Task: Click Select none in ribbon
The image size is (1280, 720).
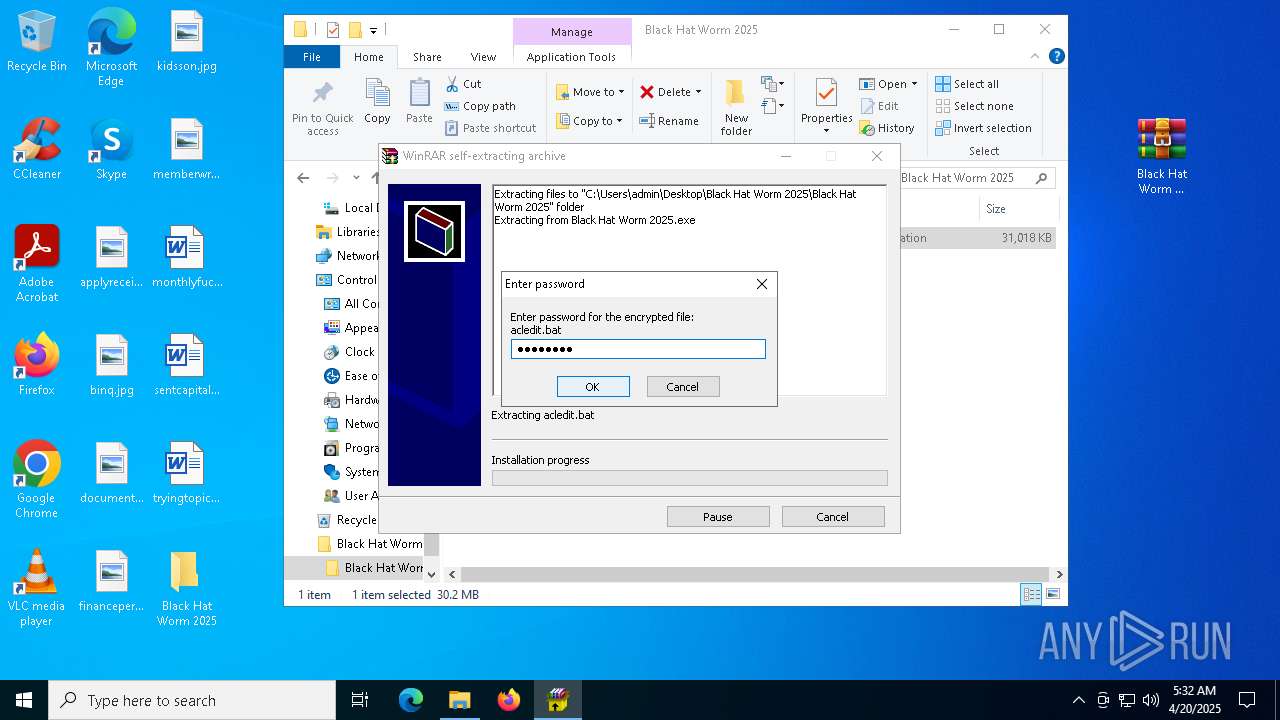Action: [x=974, y=106]
